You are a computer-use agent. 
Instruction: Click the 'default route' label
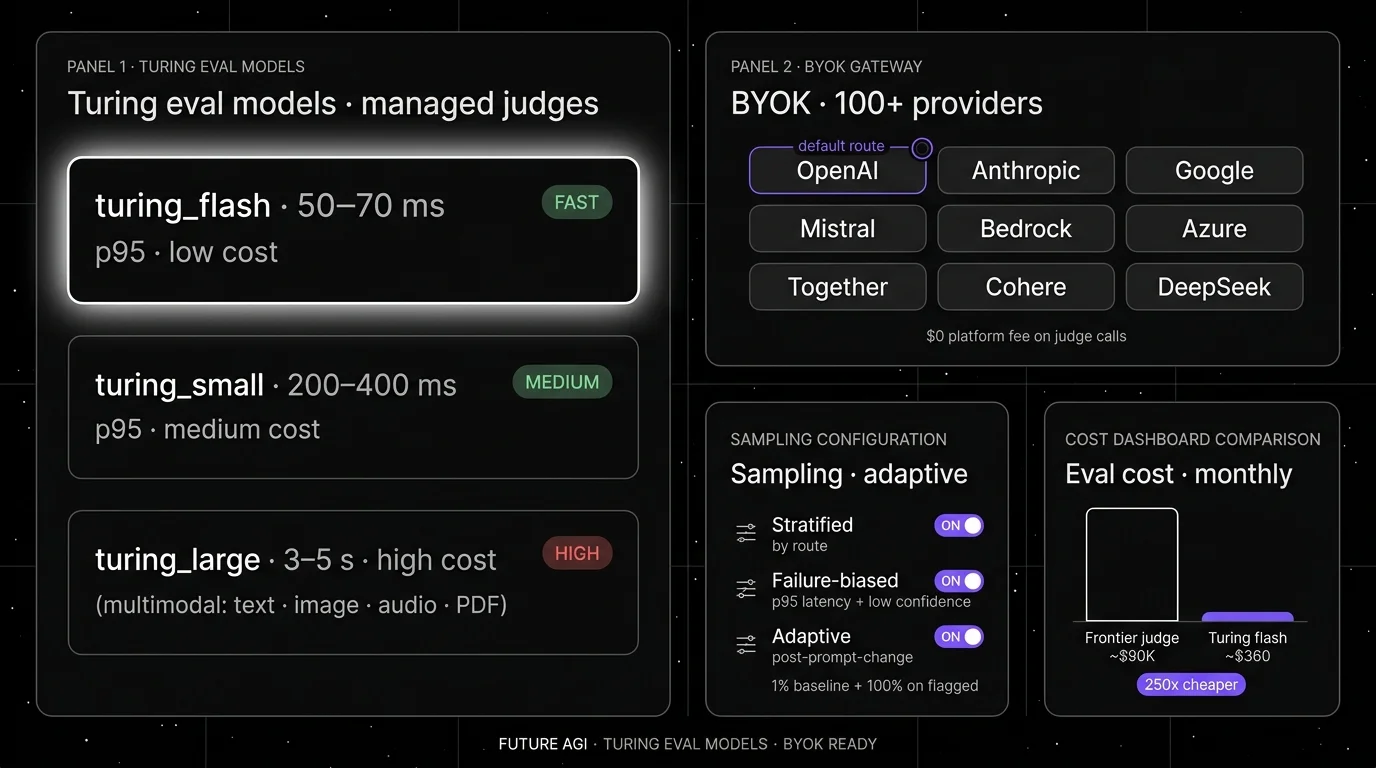841,146
